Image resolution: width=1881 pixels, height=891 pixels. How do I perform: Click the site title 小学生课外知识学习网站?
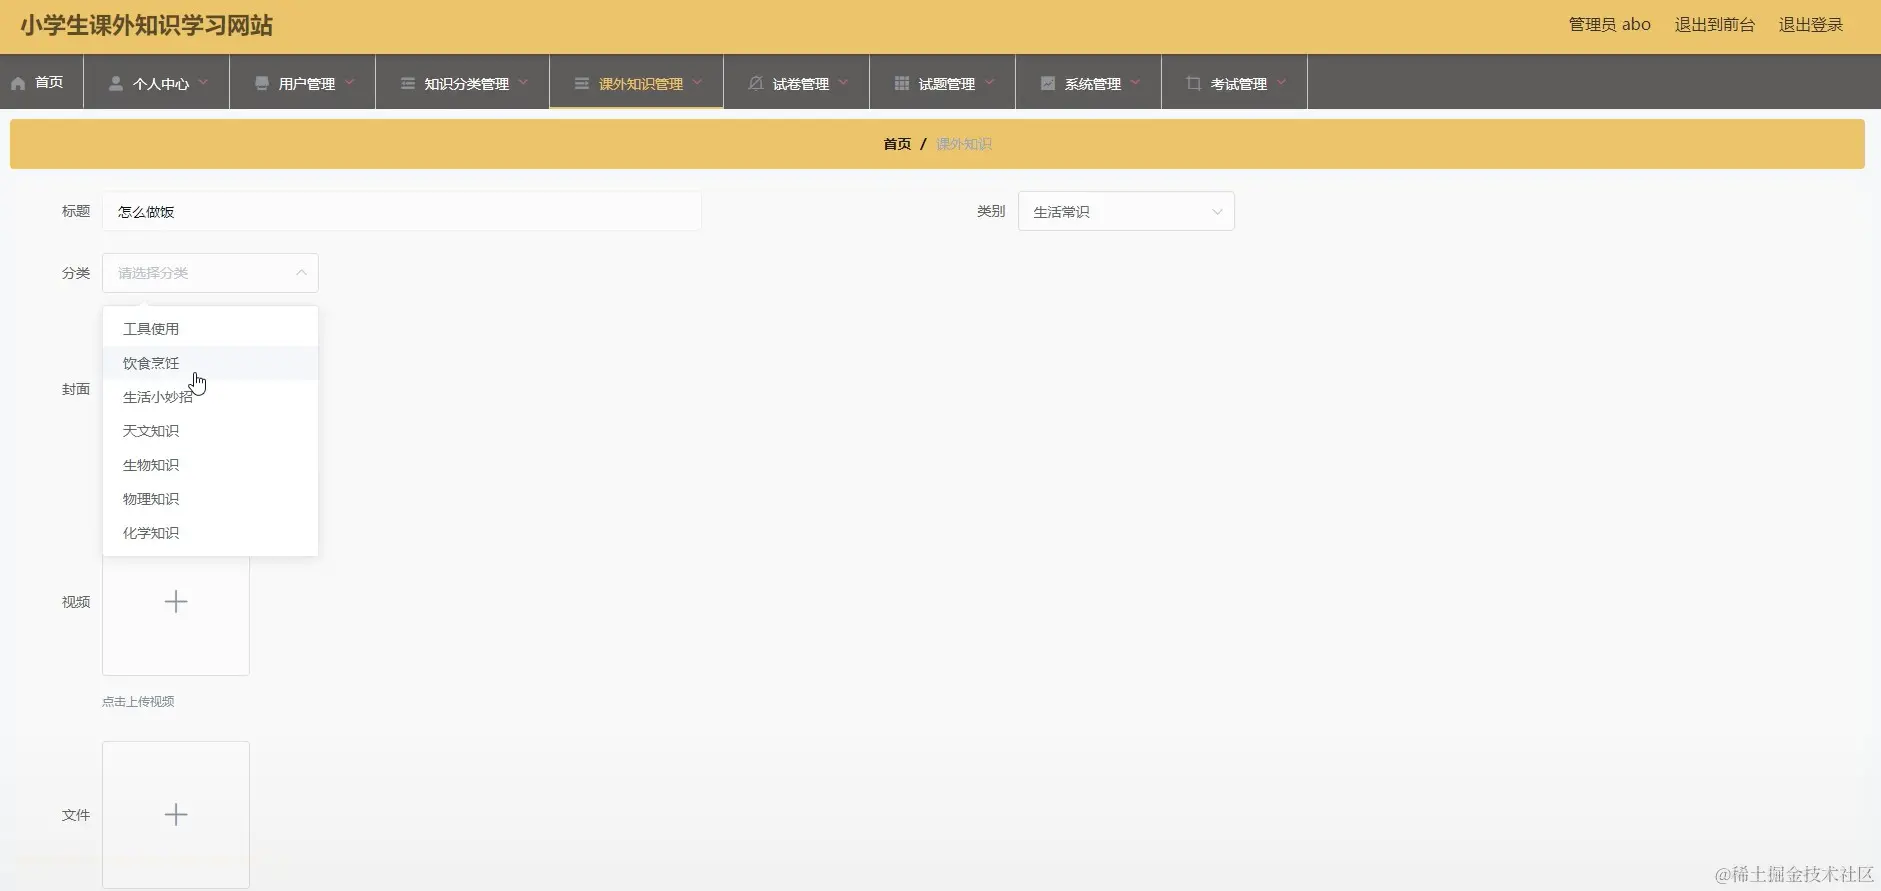coord(146,25)
